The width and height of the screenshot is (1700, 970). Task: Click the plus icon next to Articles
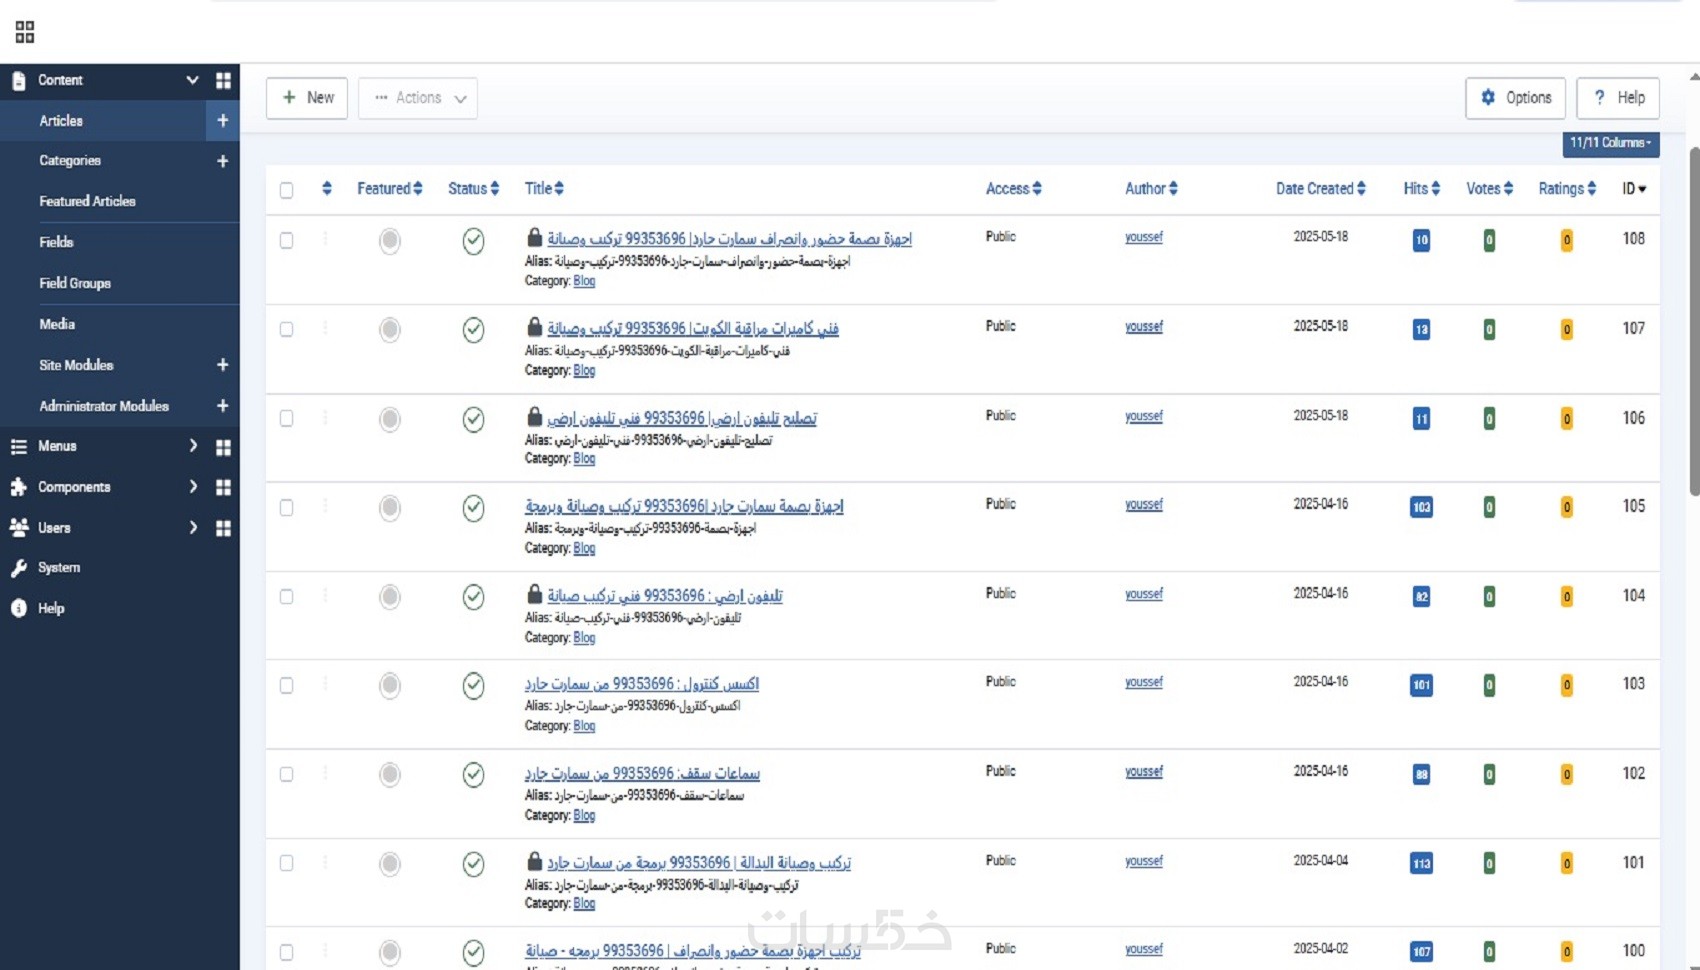click(x=222, y=121)
